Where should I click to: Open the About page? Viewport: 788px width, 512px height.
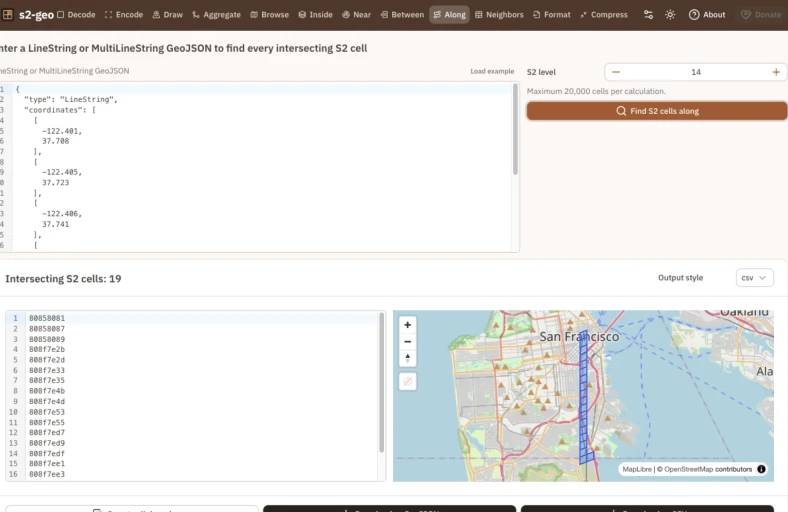(x=707, y=15)
